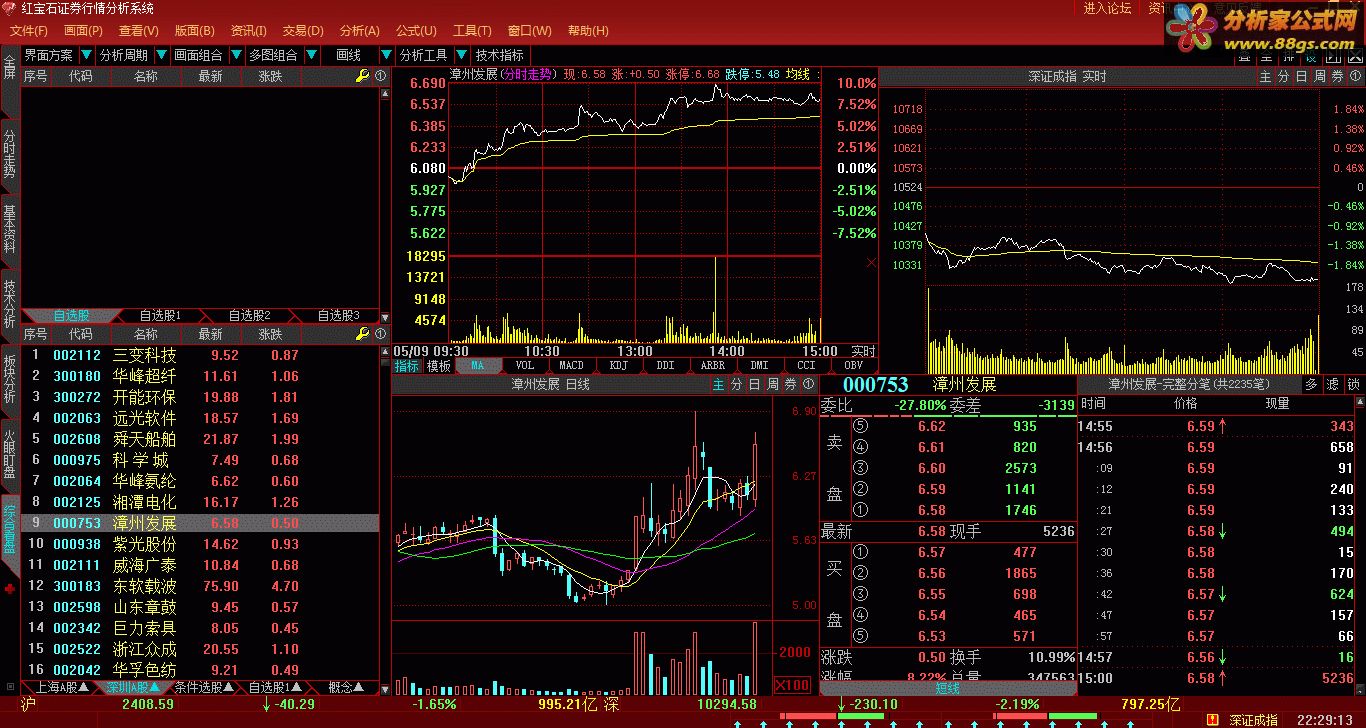Switch daily chart to 分 period
The image size is (1366, 728).
(737, 384)
